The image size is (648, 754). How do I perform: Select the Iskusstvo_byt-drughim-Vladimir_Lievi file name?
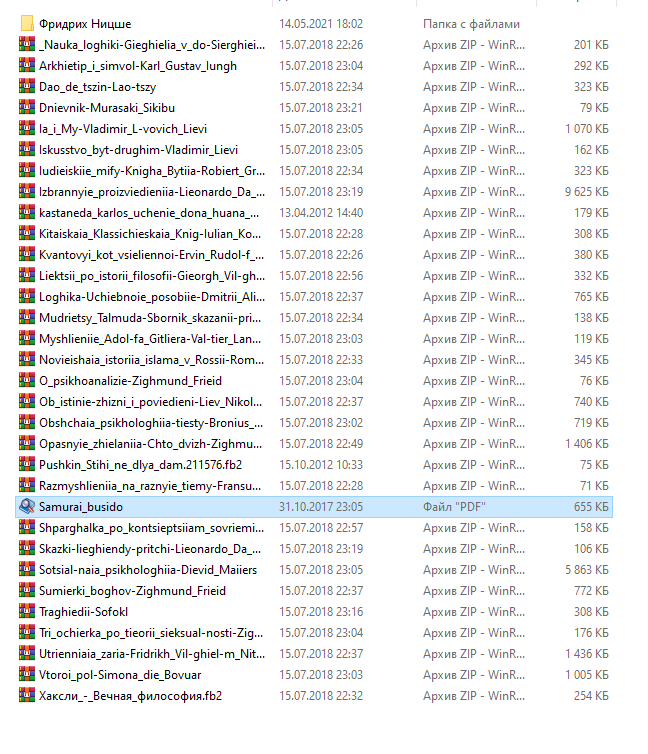(x=138, y=149)
